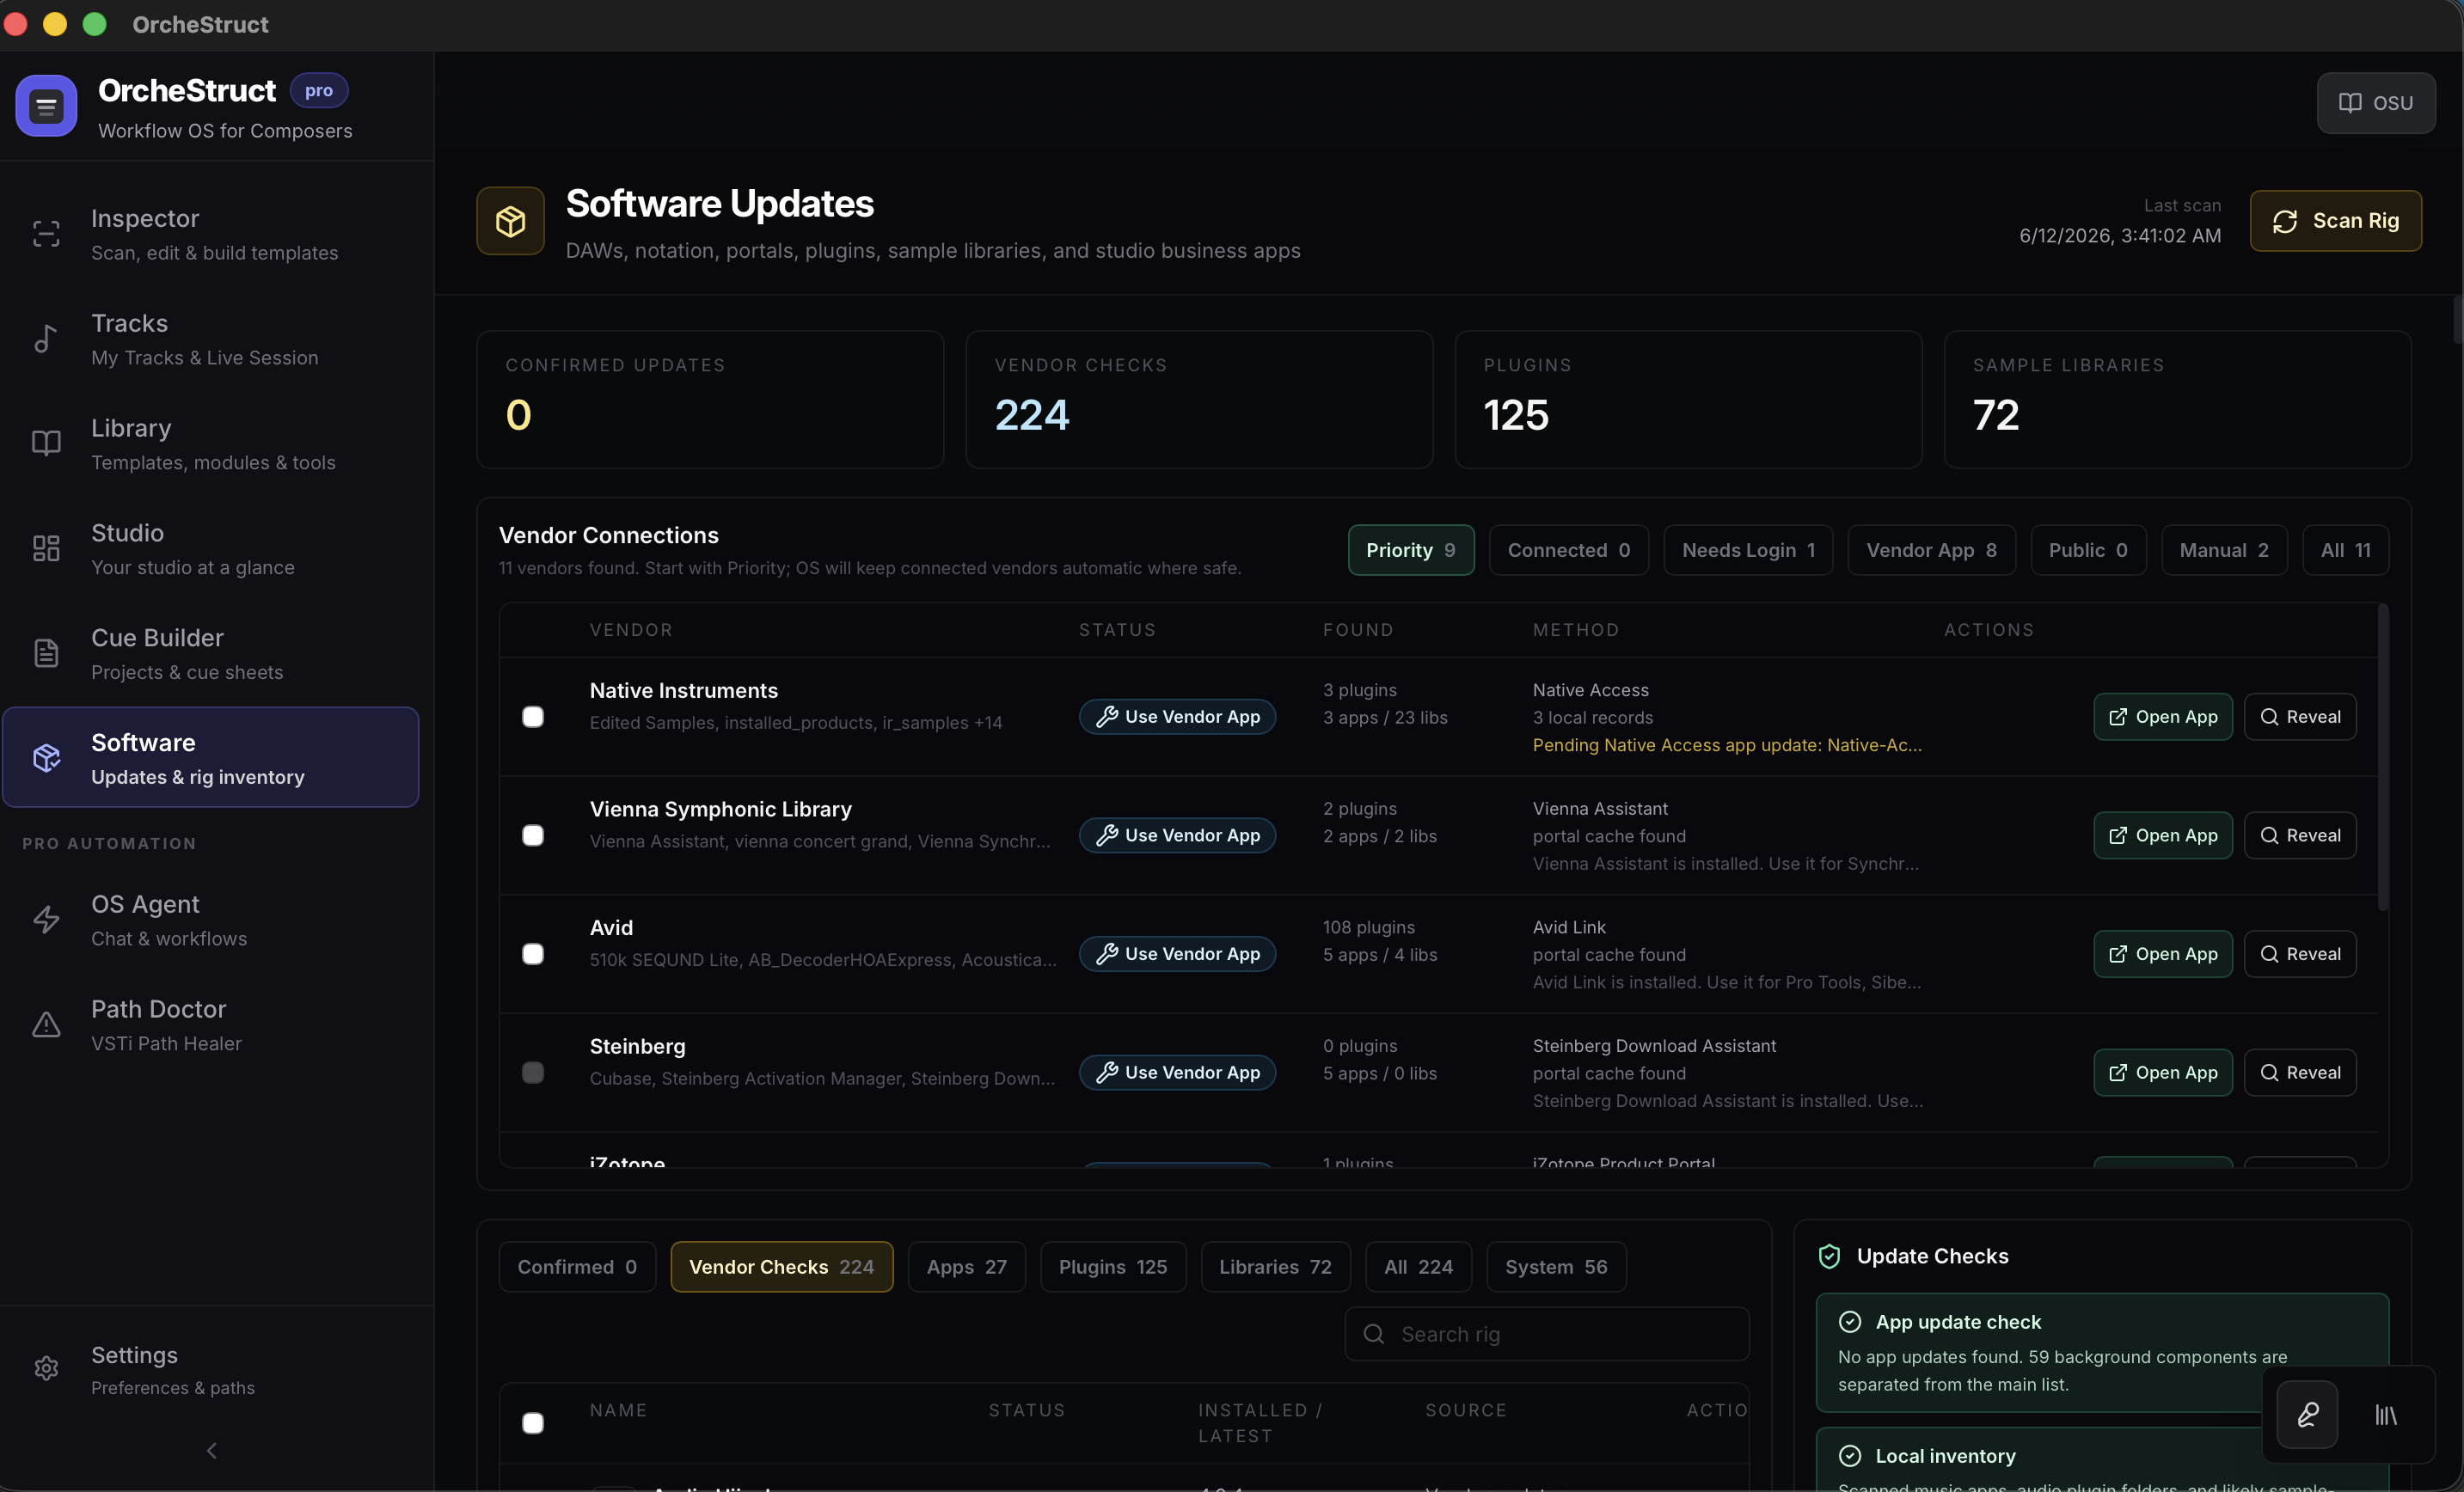Click the Scan Rig button
Viewport: 2464px width, 1492px height.
pyautogui.click(x=2336, y=221)
